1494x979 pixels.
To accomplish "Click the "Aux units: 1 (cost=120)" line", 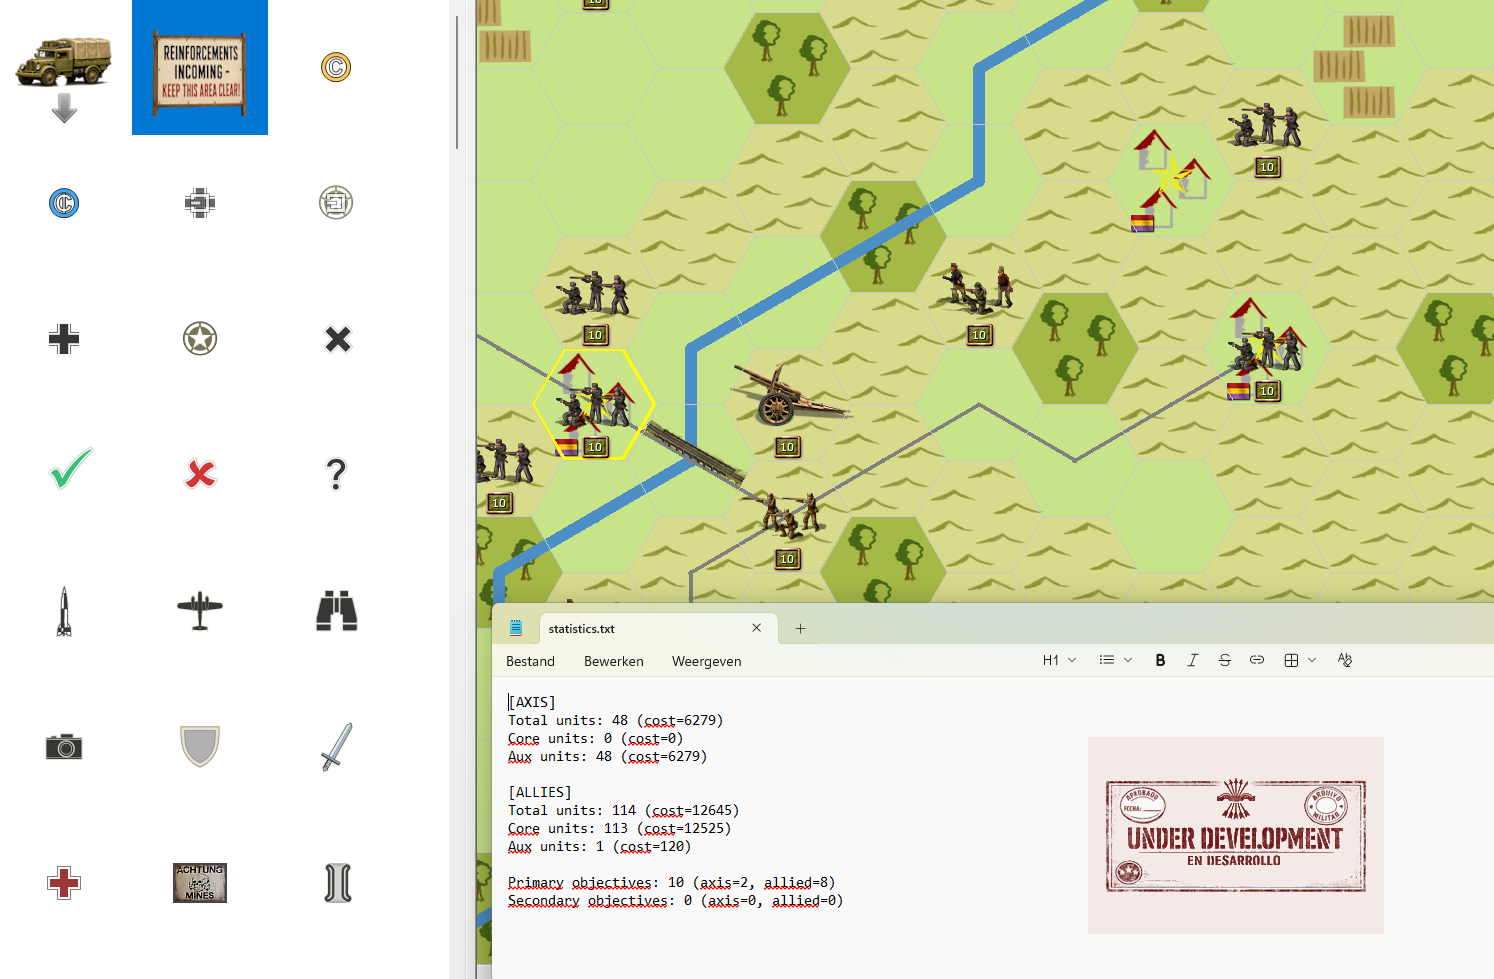I will (x=599, y=846).
